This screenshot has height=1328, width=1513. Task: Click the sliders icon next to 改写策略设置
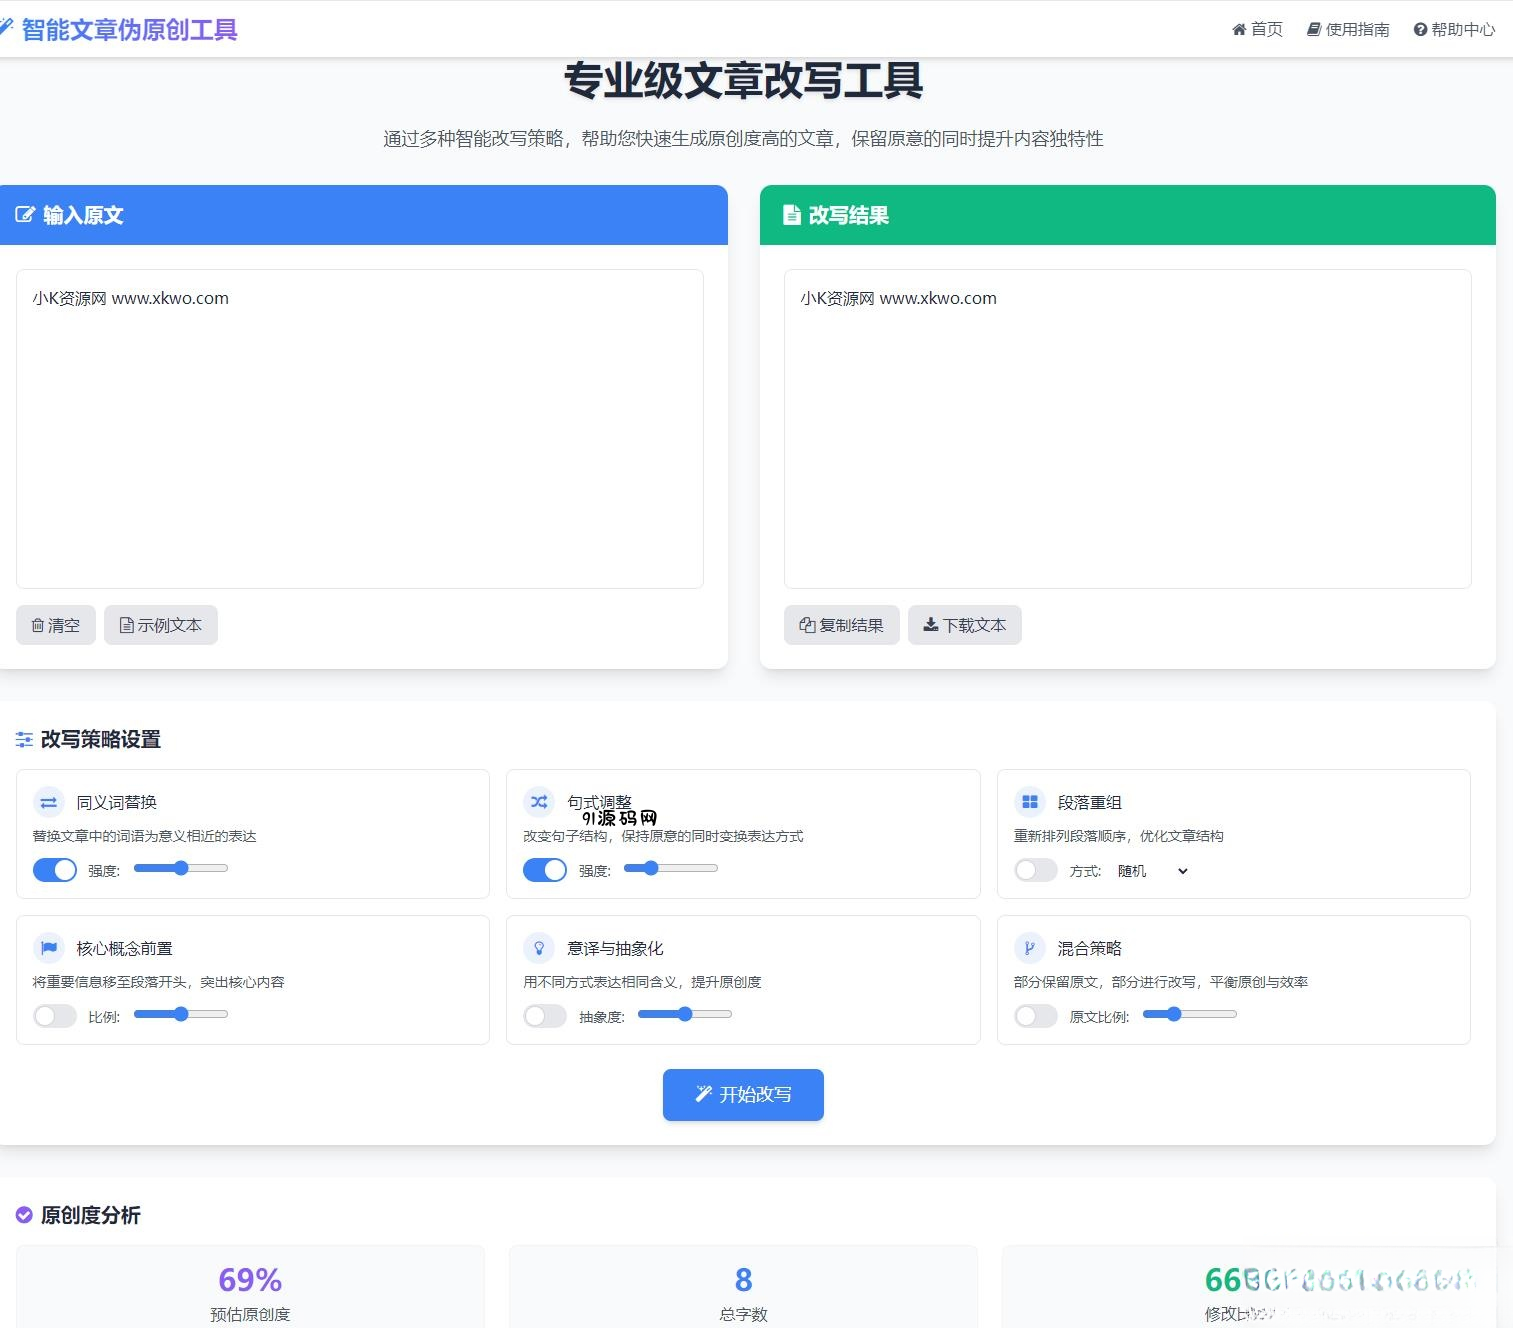(24, 740)
